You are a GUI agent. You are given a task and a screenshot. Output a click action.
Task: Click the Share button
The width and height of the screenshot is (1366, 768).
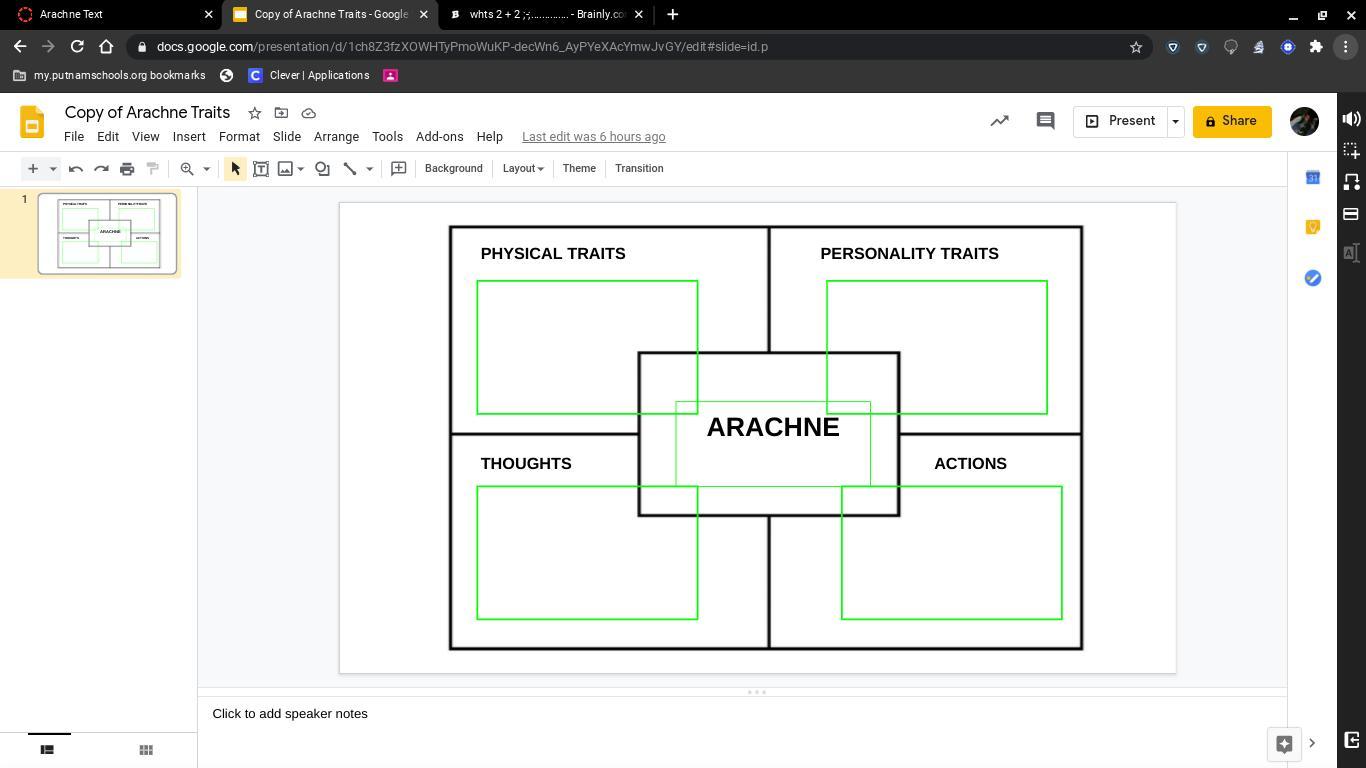click(1231, 121)
